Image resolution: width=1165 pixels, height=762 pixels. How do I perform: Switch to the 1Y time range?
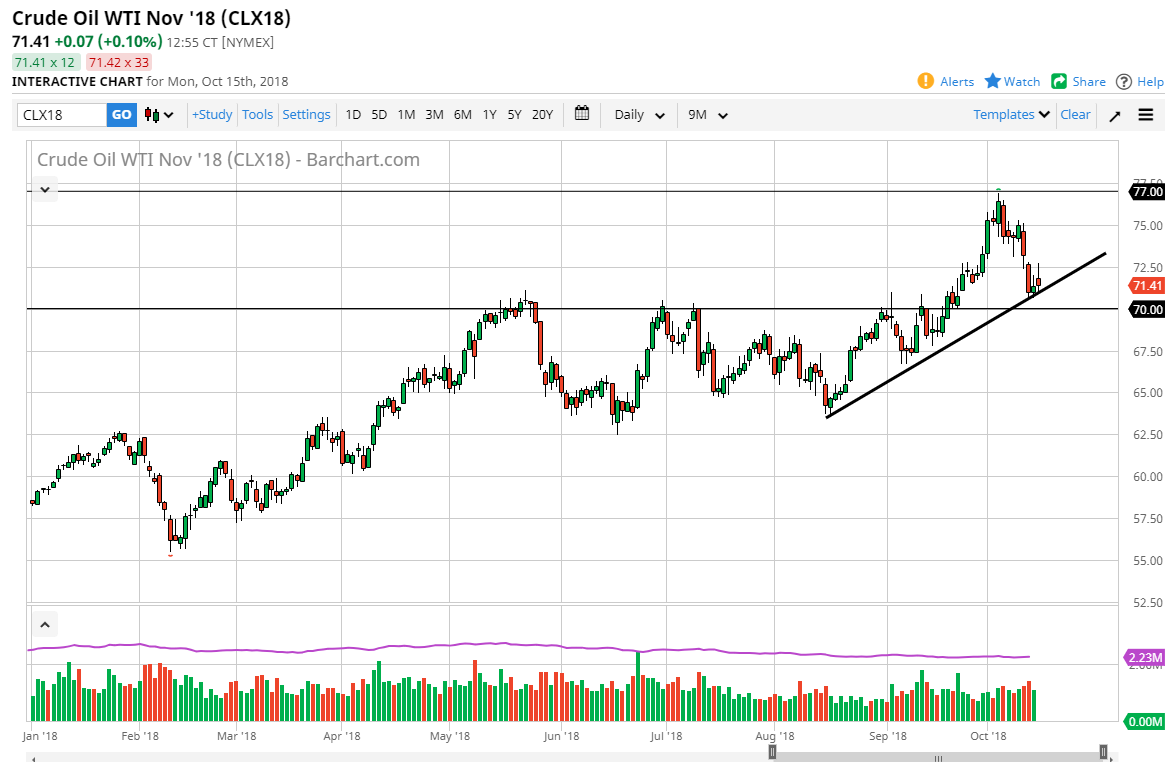coord(489,114)
